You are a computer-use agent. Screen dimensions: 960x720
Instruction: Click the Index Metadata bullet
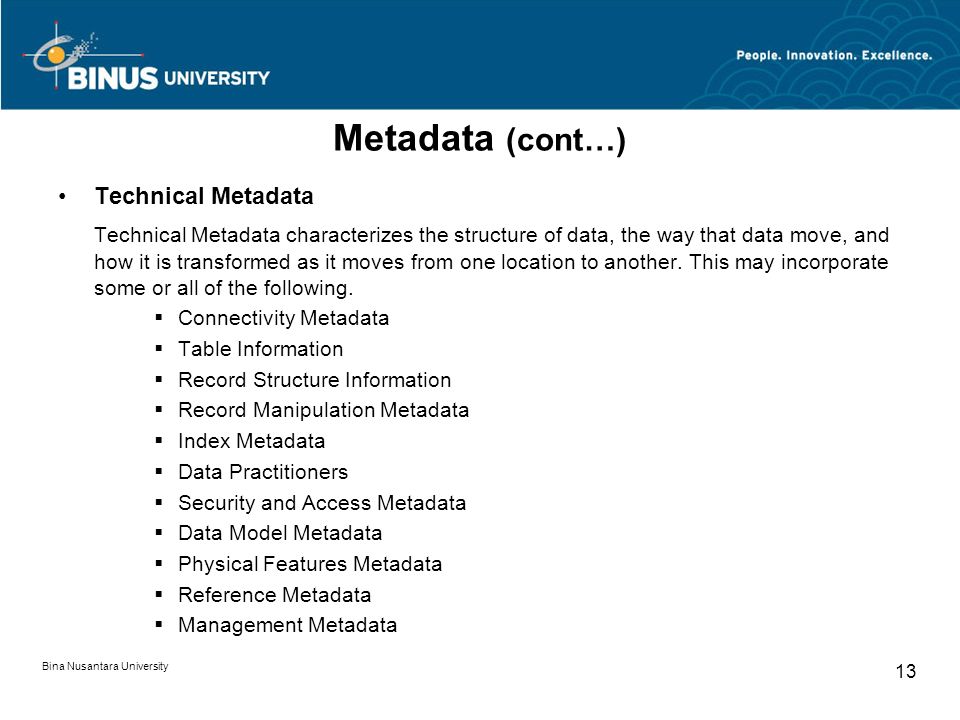point(251,441)
